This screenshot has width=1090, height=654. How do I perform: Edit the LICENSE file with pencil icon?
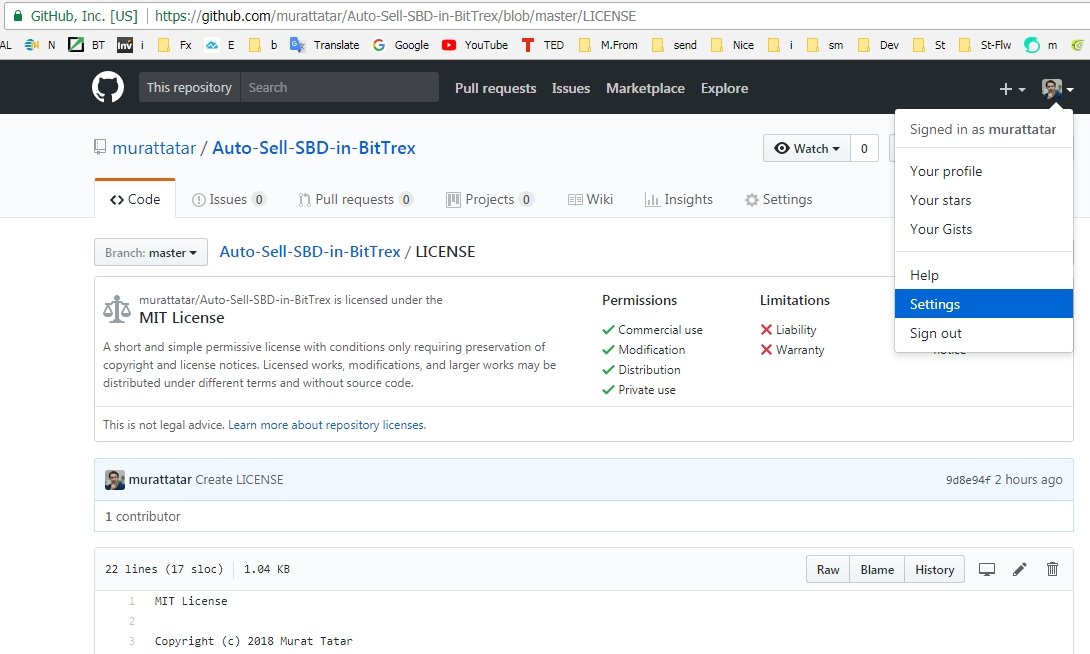1019,569
